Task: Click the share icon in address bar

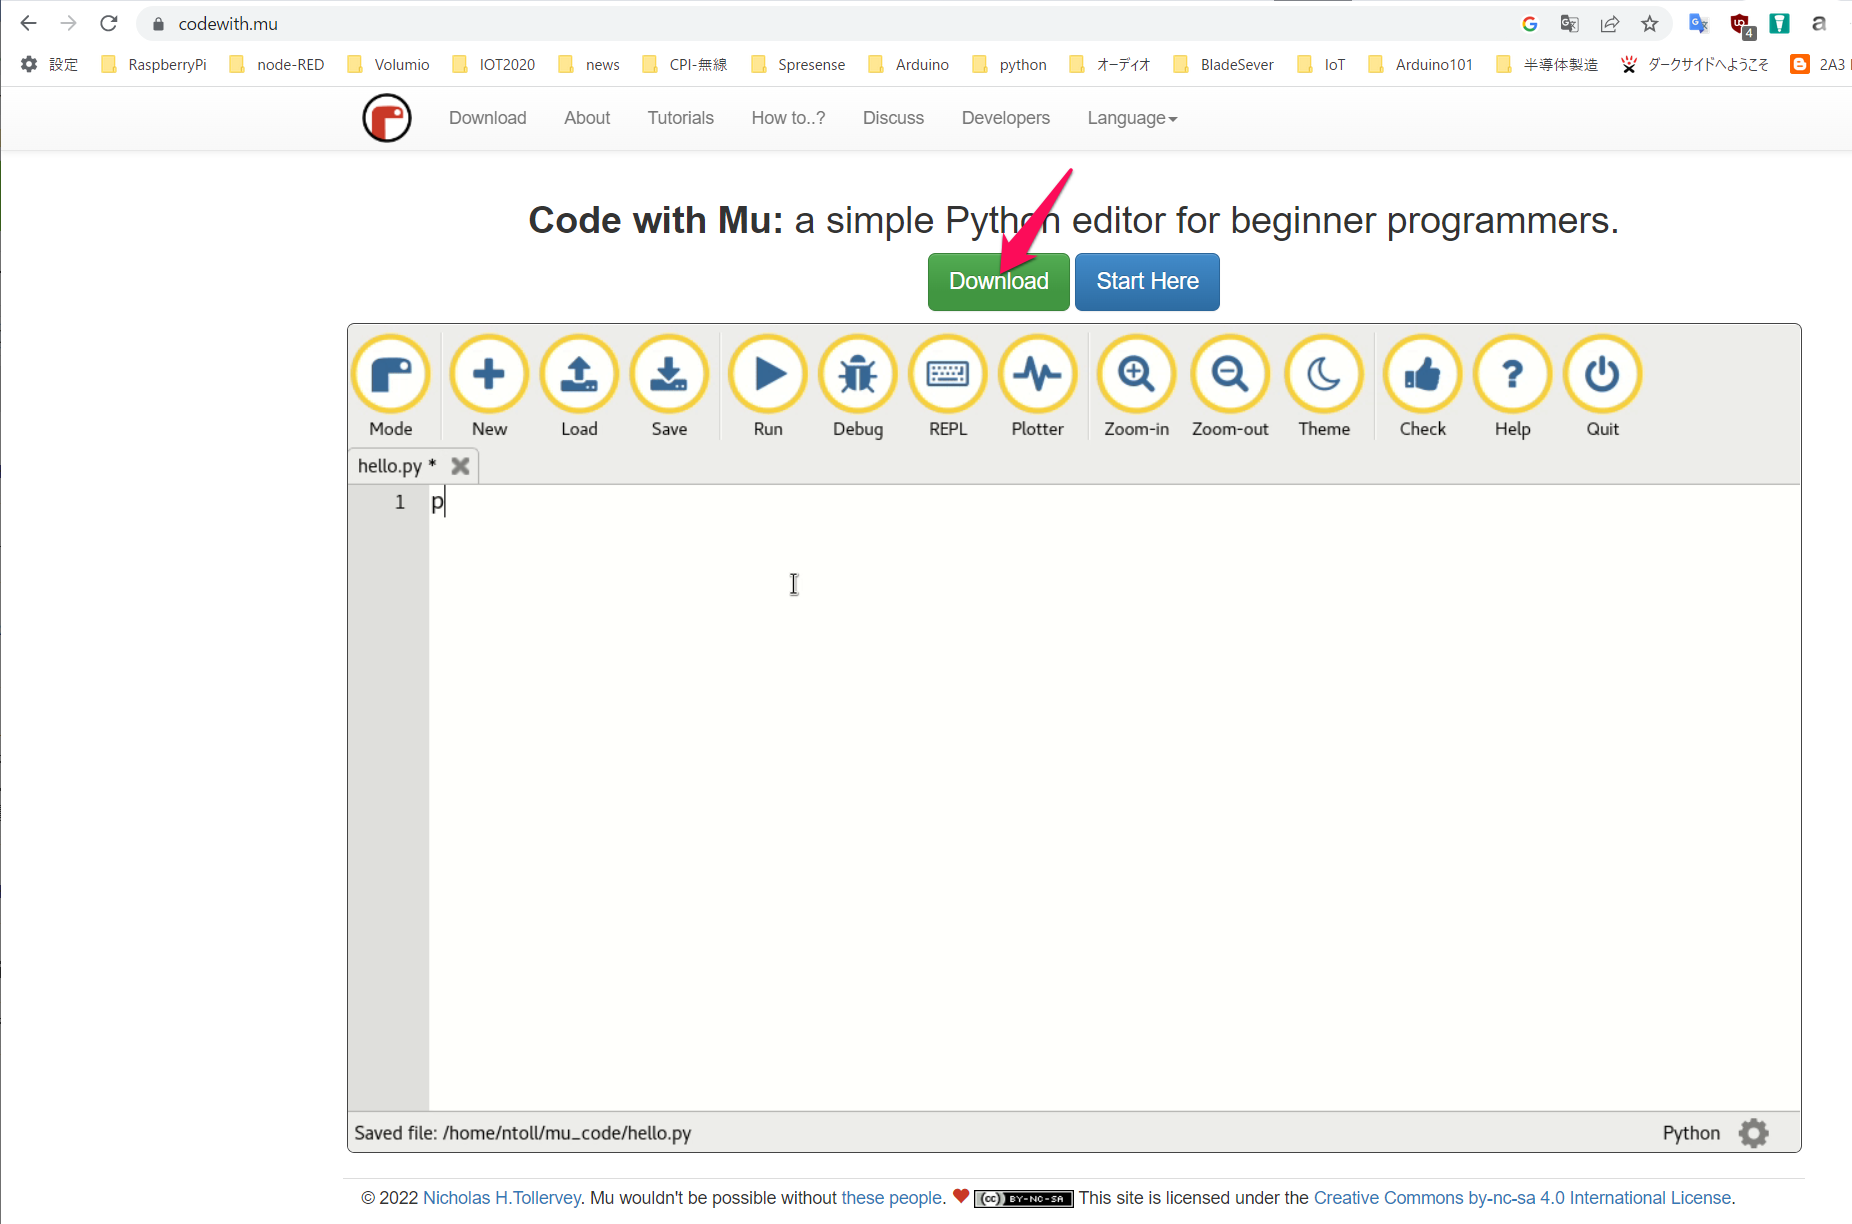Action: (1610, 24)
